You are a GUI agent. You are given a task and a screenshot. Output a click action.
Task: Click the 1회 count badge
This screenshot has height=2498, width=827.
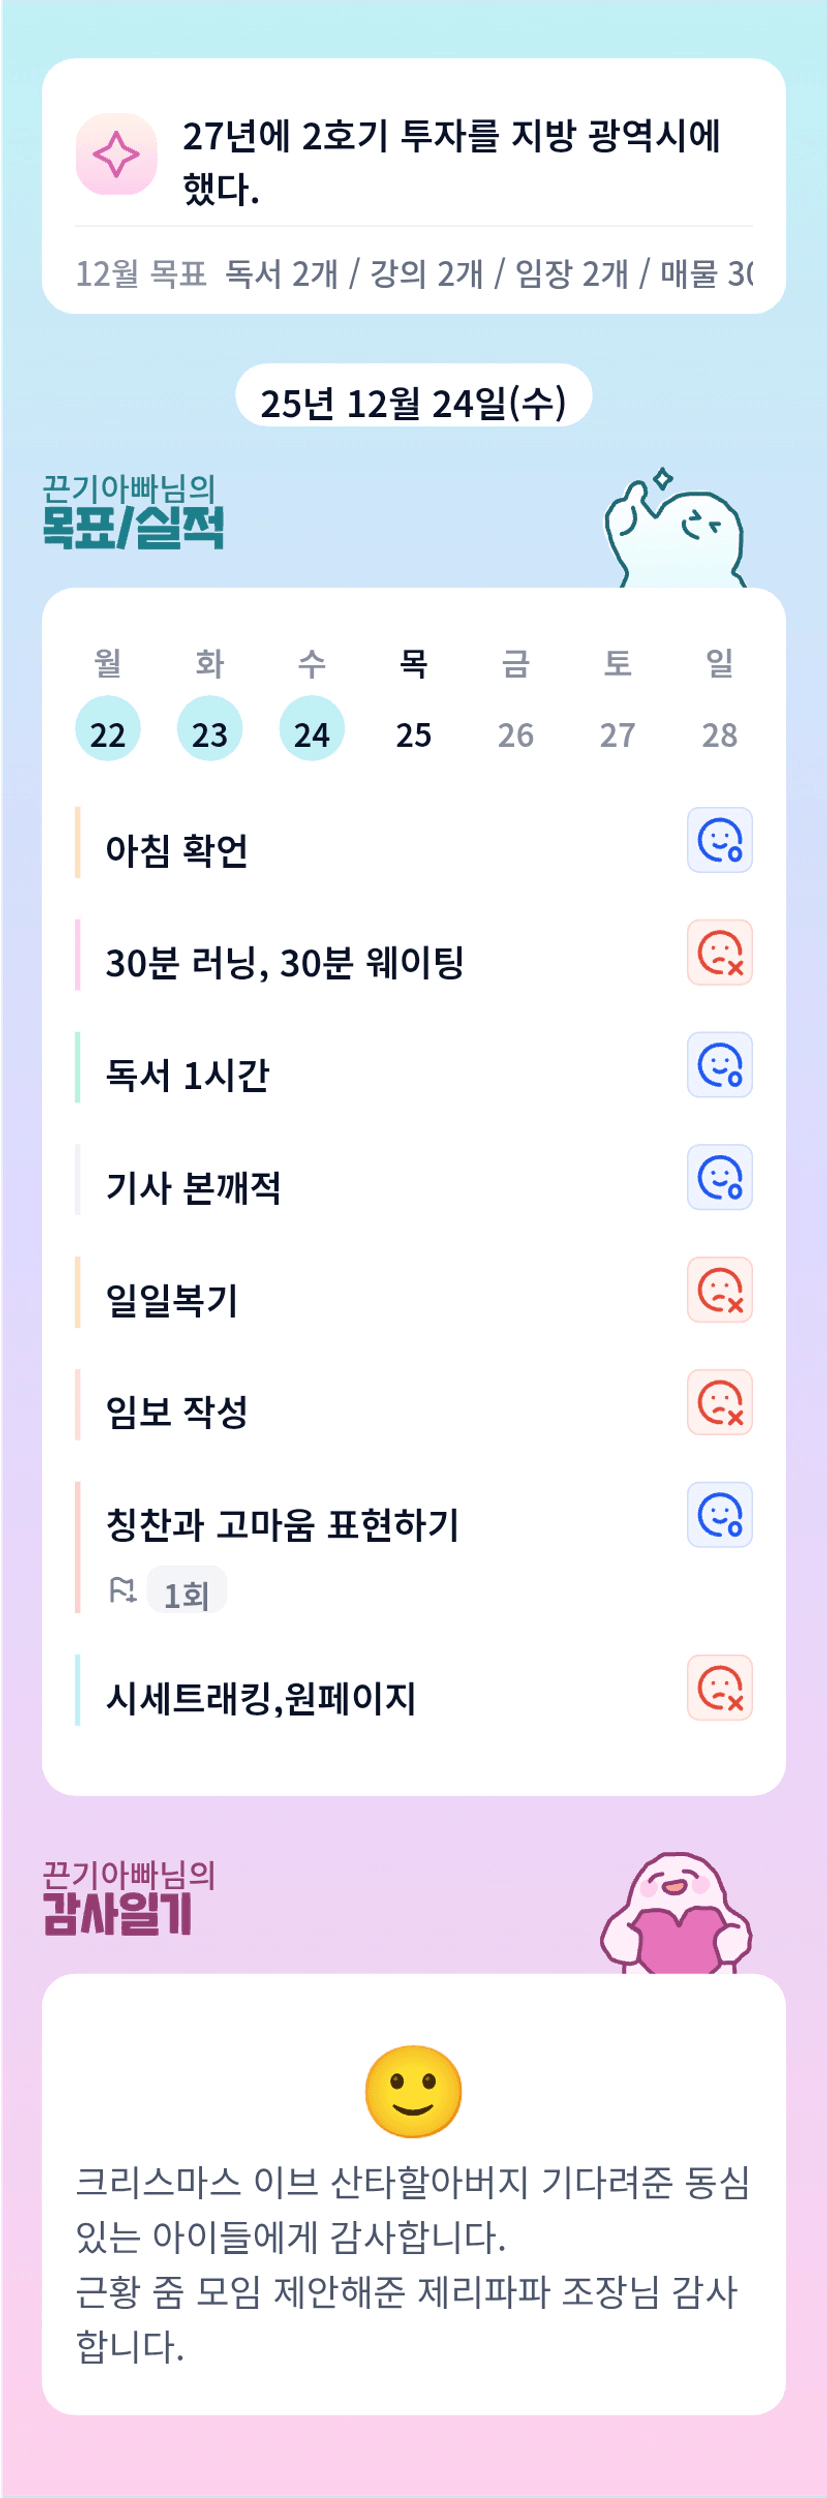(x=187, y=1591)
